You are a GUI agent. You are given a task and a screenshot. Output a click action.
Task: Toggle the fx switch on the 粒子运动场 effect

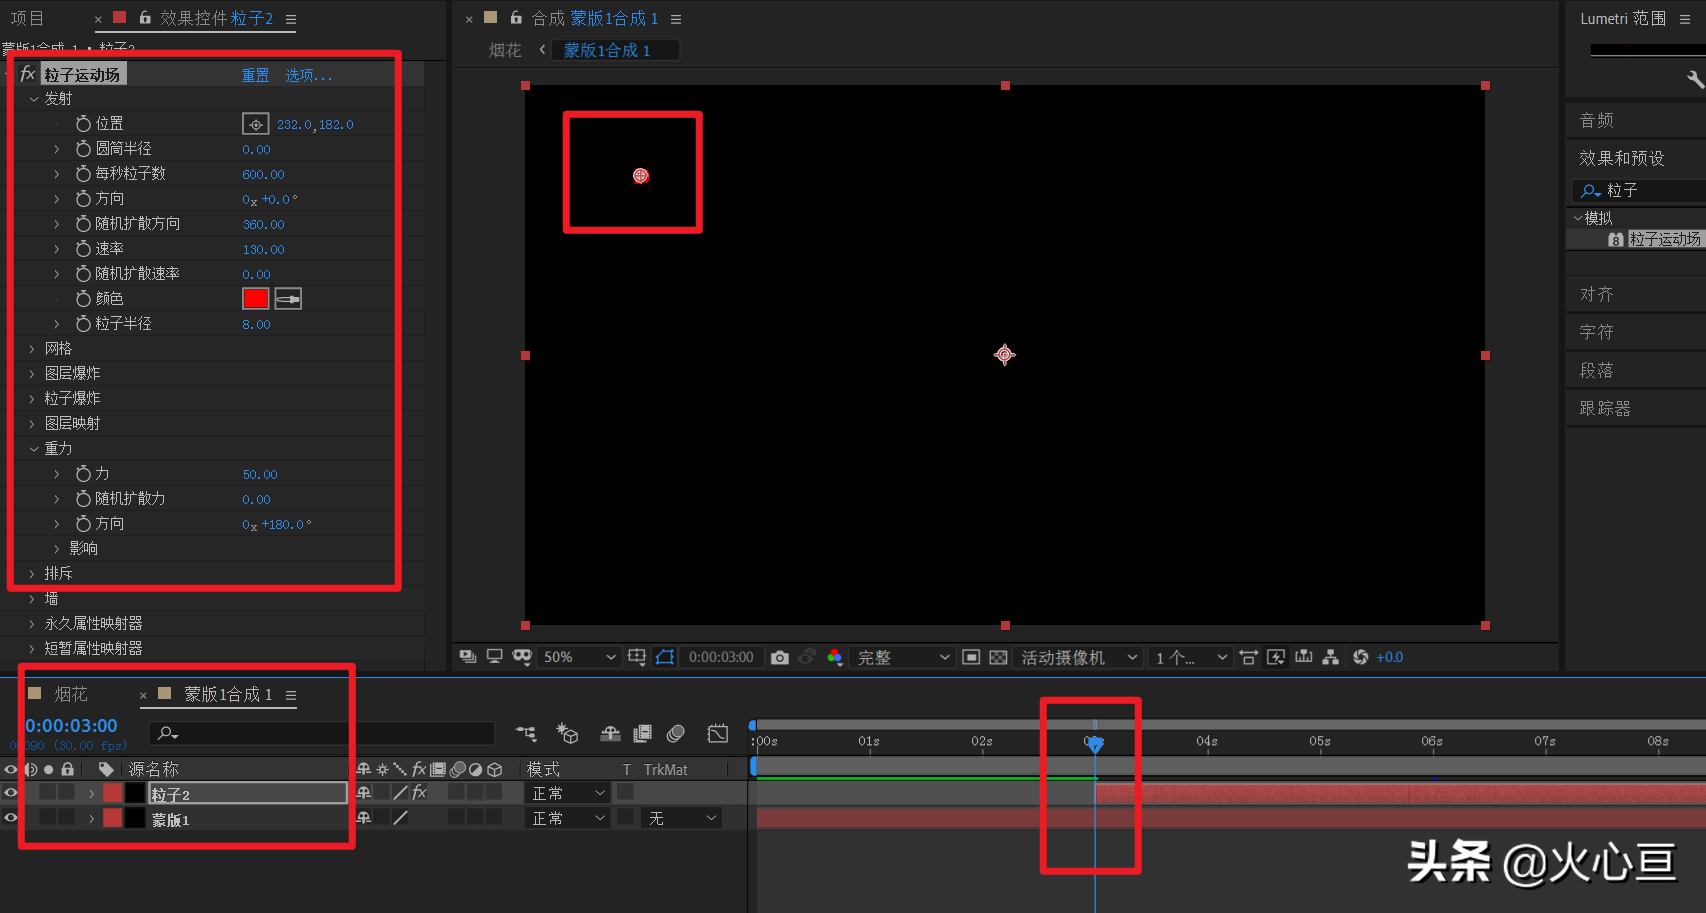click(27, 74)
